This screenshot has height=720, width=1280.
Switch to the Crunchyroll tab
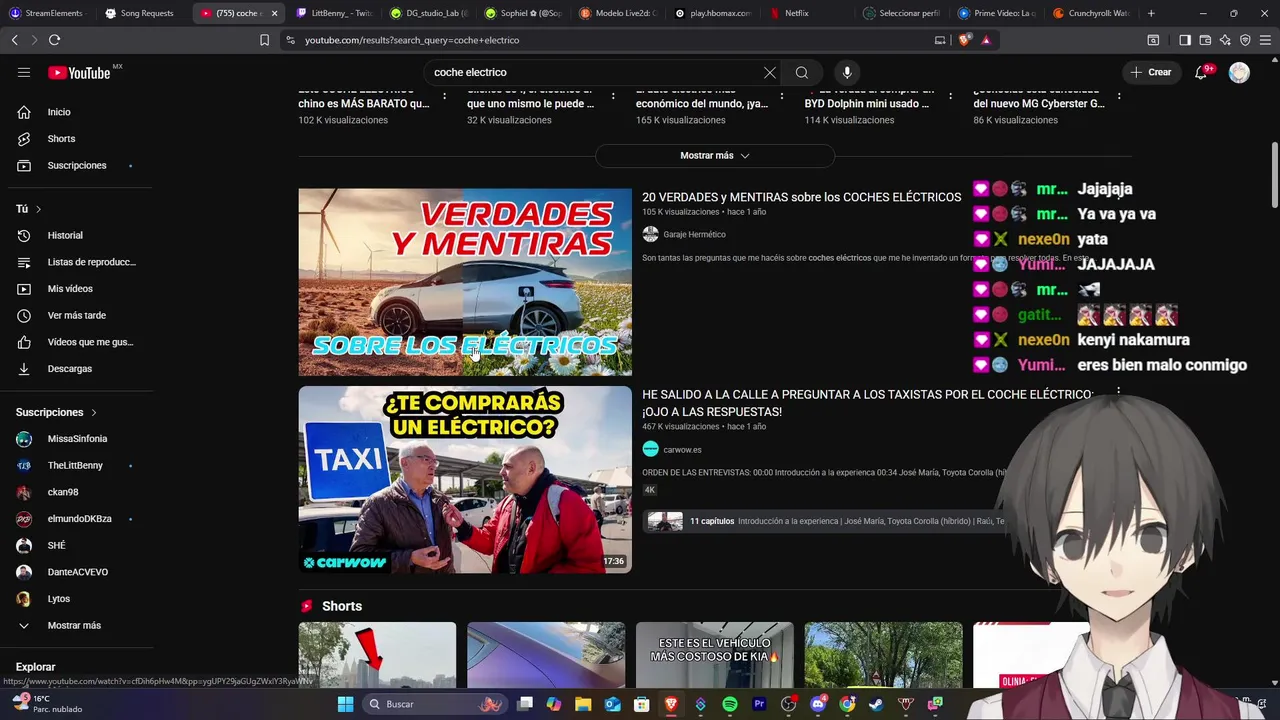pos(1093,13)
